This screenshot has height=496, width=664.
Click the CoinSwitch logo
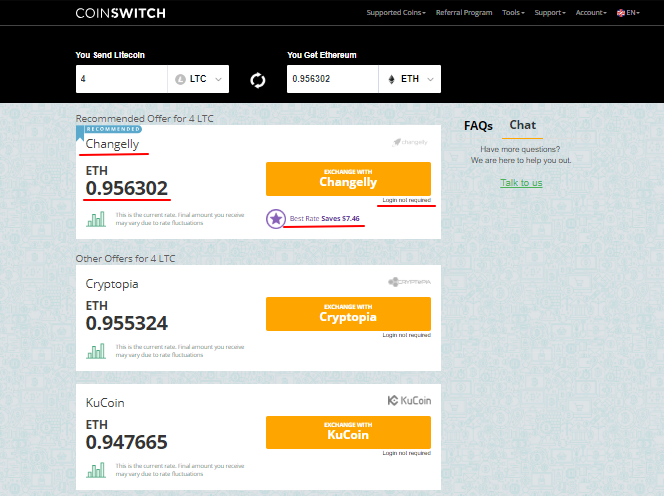point(120,13)
